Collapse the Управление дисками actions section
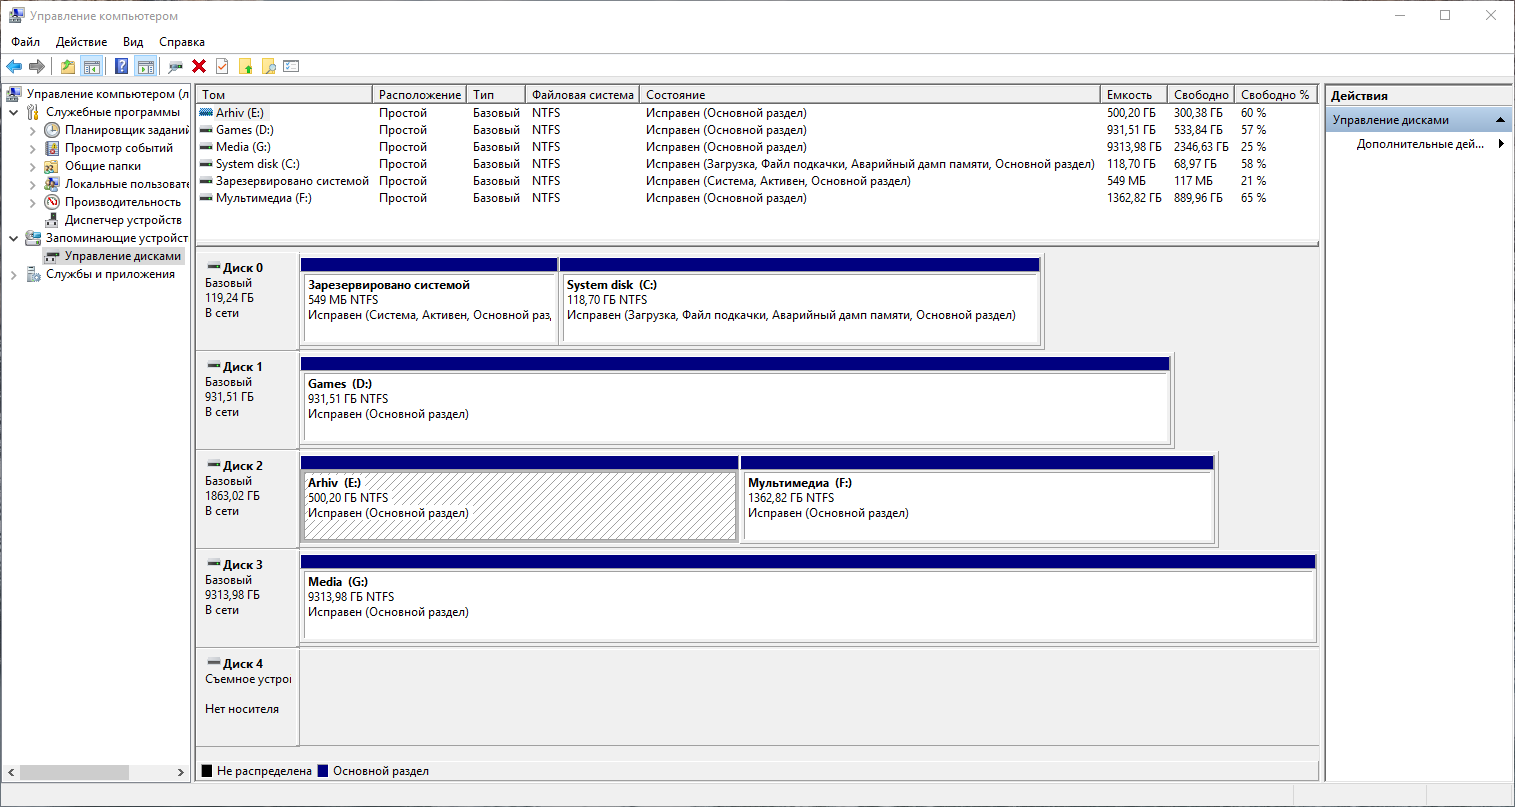 [1500, 120]
